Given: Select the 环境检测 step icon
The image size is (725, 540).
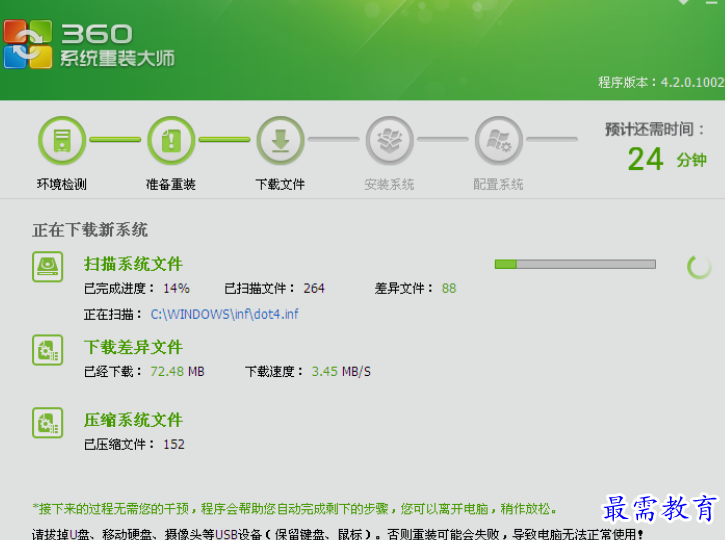Looking at the screenshot, I should click(x=62, y=140).
